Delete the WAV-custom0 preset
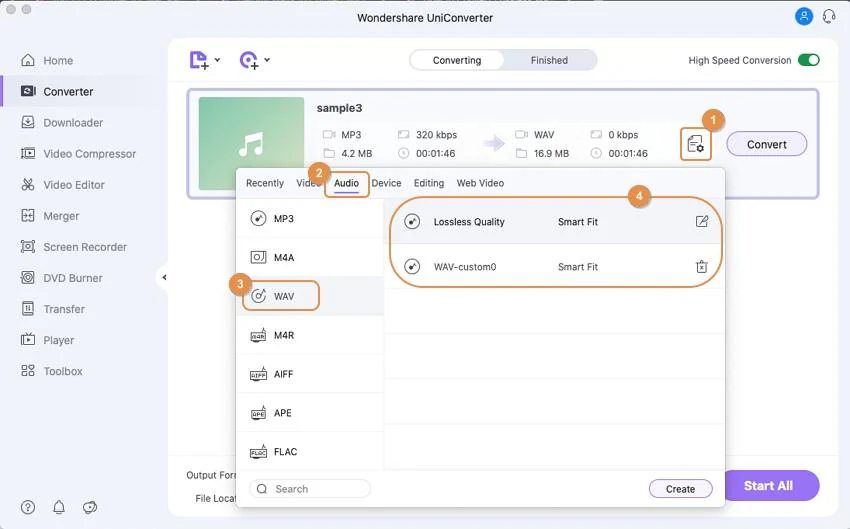 701,267
